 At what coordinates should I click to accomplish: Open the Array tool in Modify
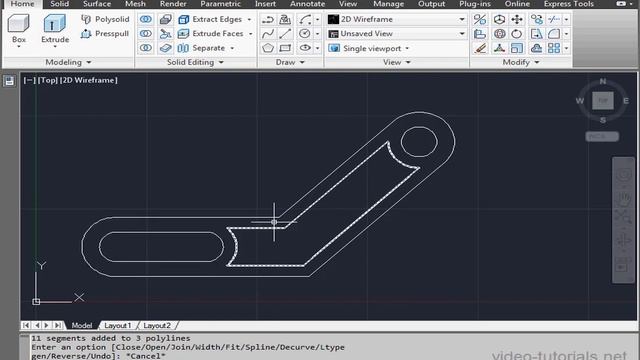click(x=554, y=48)
